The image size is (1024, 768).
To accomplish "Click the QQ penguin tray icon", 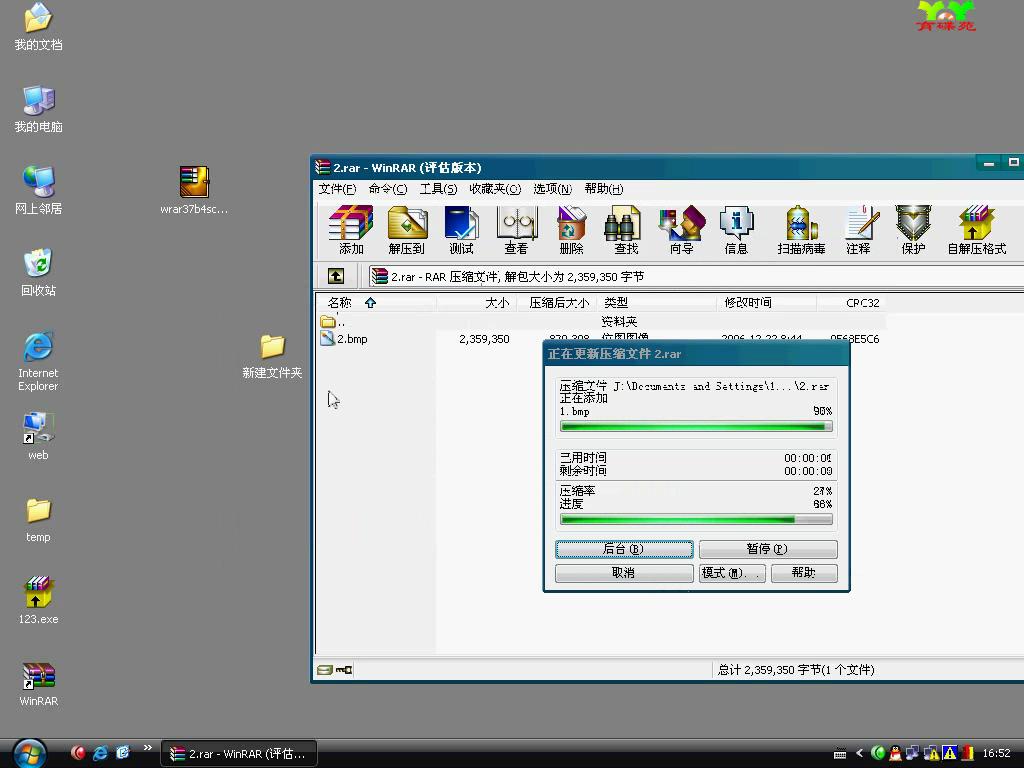I will pyautogui.click(x=895, y=753).
